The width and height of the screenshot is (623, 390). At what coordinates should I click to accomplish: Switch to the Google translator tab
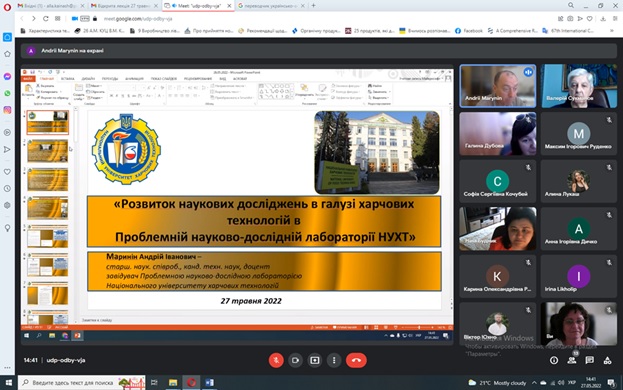271,6
